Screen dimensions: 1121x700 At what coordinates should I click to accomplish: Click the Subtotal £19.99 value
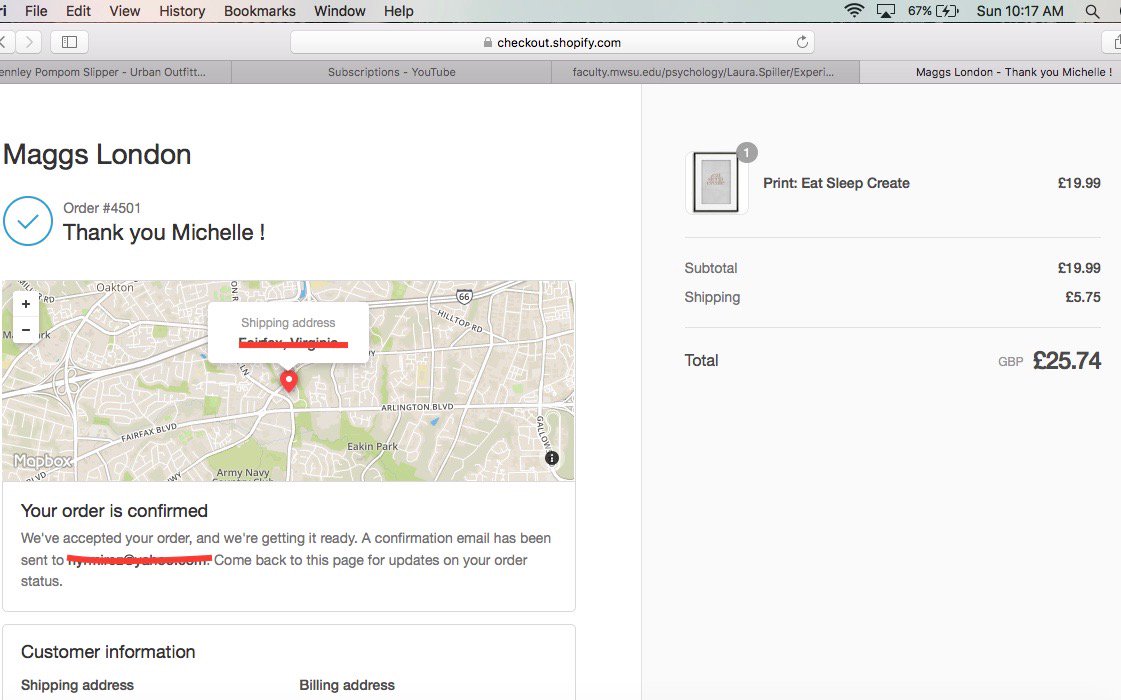click(x=1079, y=268)
